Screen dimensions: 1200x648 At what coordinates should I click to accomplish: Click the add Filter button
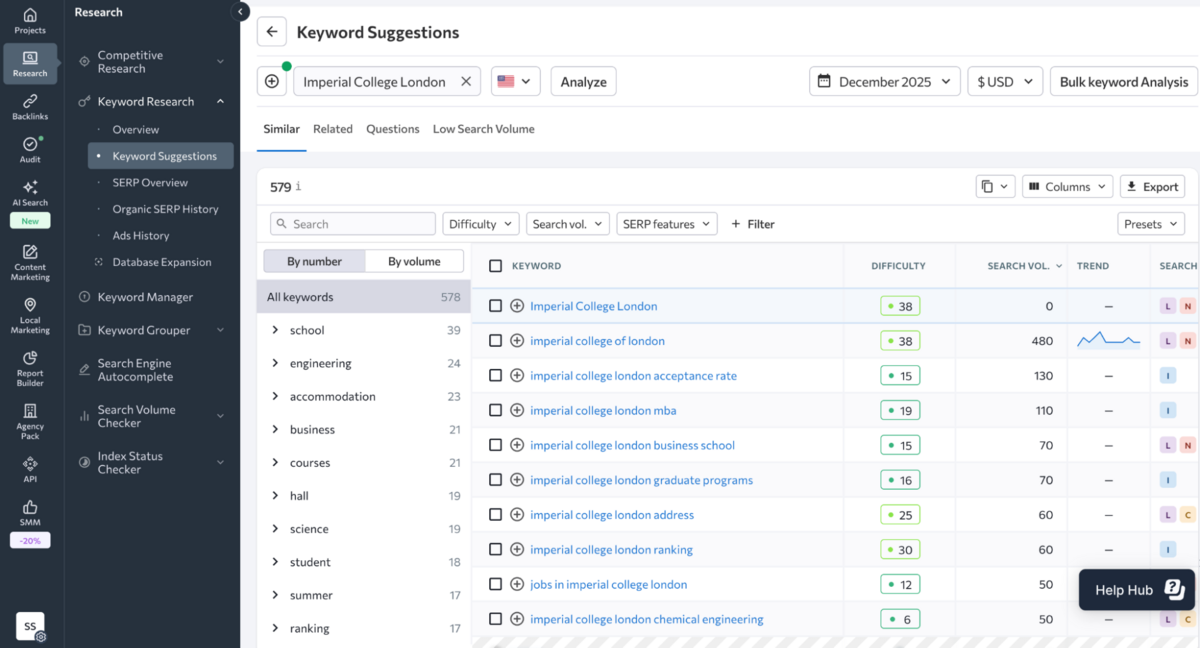(x=753, y=224)
